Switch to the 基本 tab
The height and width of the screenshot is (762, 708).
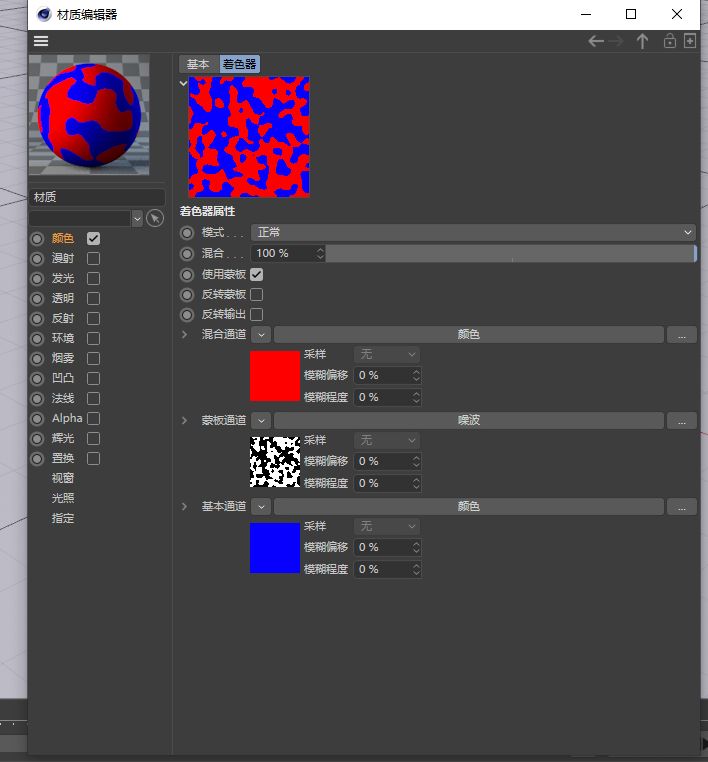click(x=198, y=64)
